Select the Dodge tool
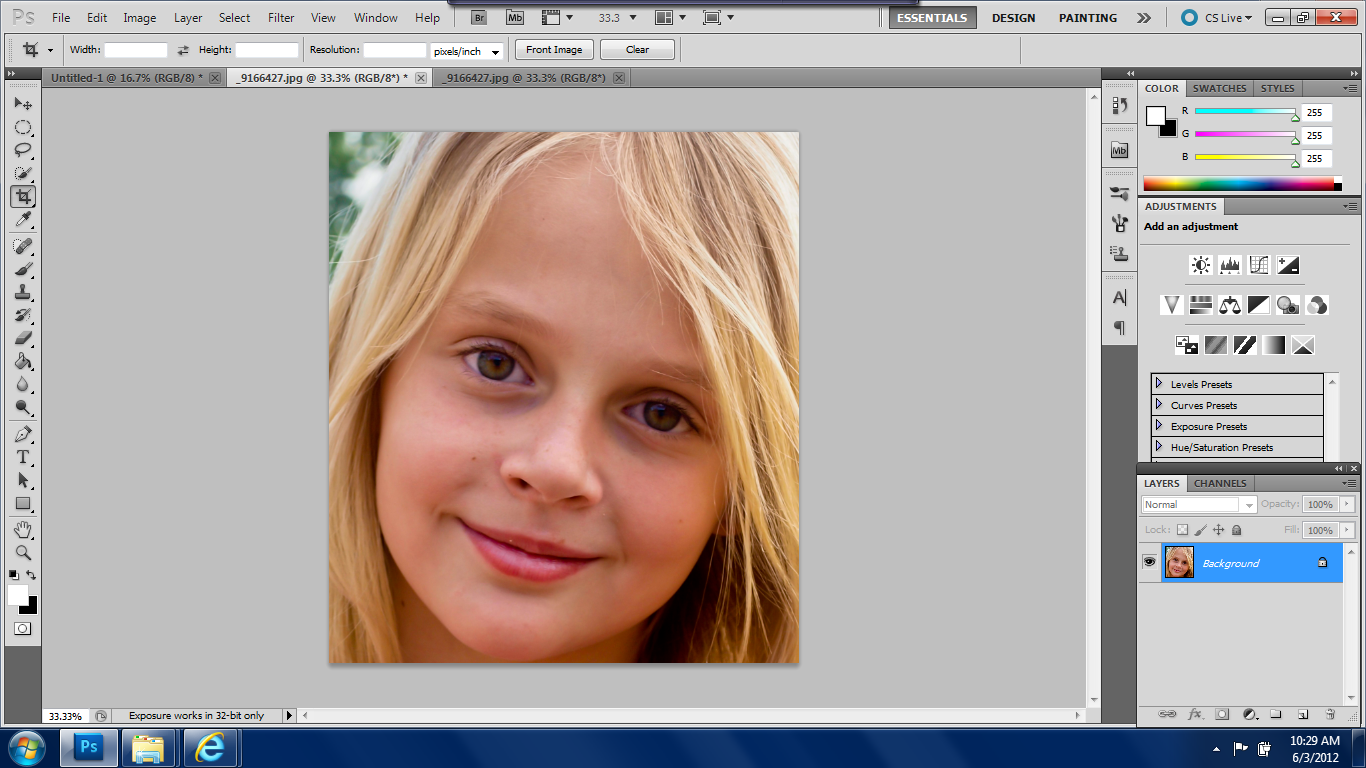This screenshot has height=768, width=1366. coord(23,407)
